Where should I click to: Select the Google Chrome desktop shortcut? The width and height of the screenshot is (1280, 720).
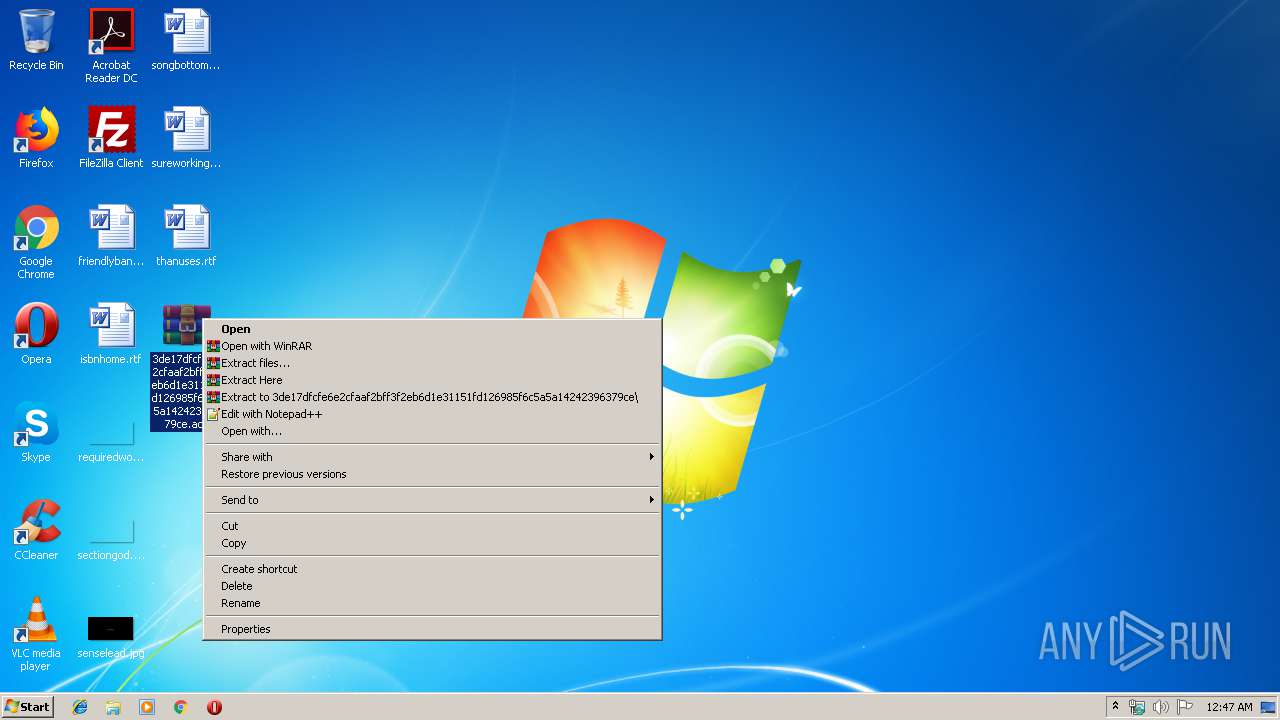[x=36, y=242]
